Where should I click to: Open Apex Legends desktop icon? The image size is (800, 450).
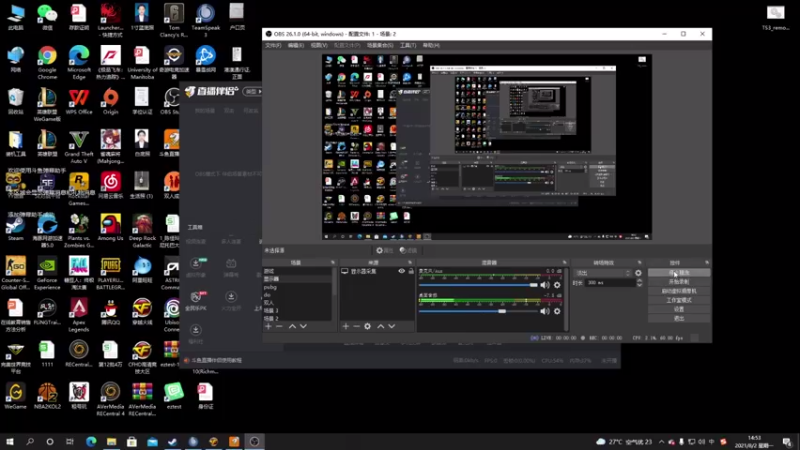point(79,315)
